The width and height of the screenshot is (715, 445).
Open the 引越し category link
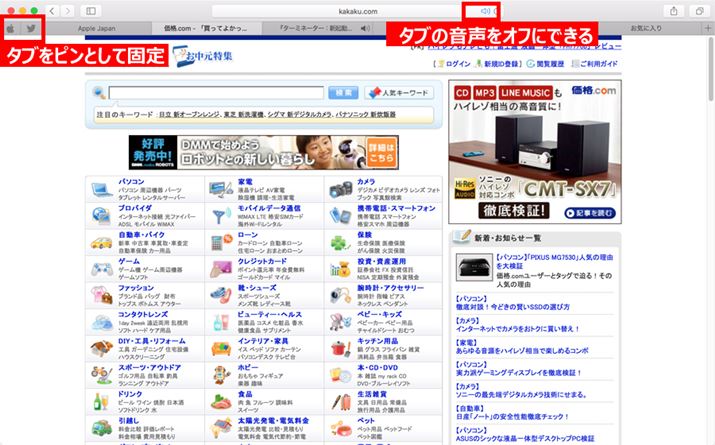[129, 420]
